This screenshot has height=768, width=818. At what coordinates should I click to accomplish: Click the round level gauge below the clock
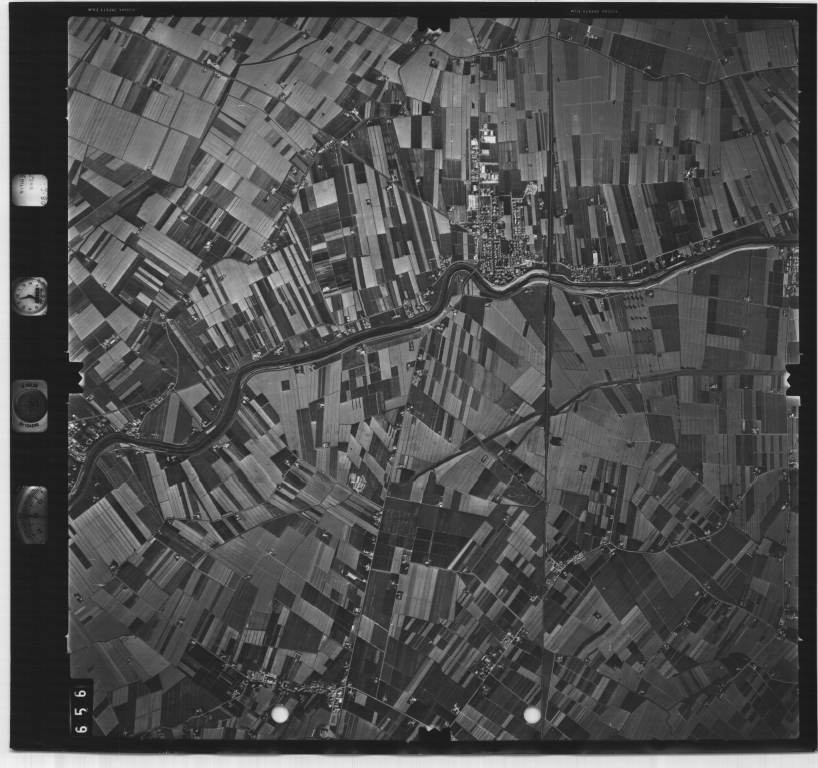tap(30, 404)
